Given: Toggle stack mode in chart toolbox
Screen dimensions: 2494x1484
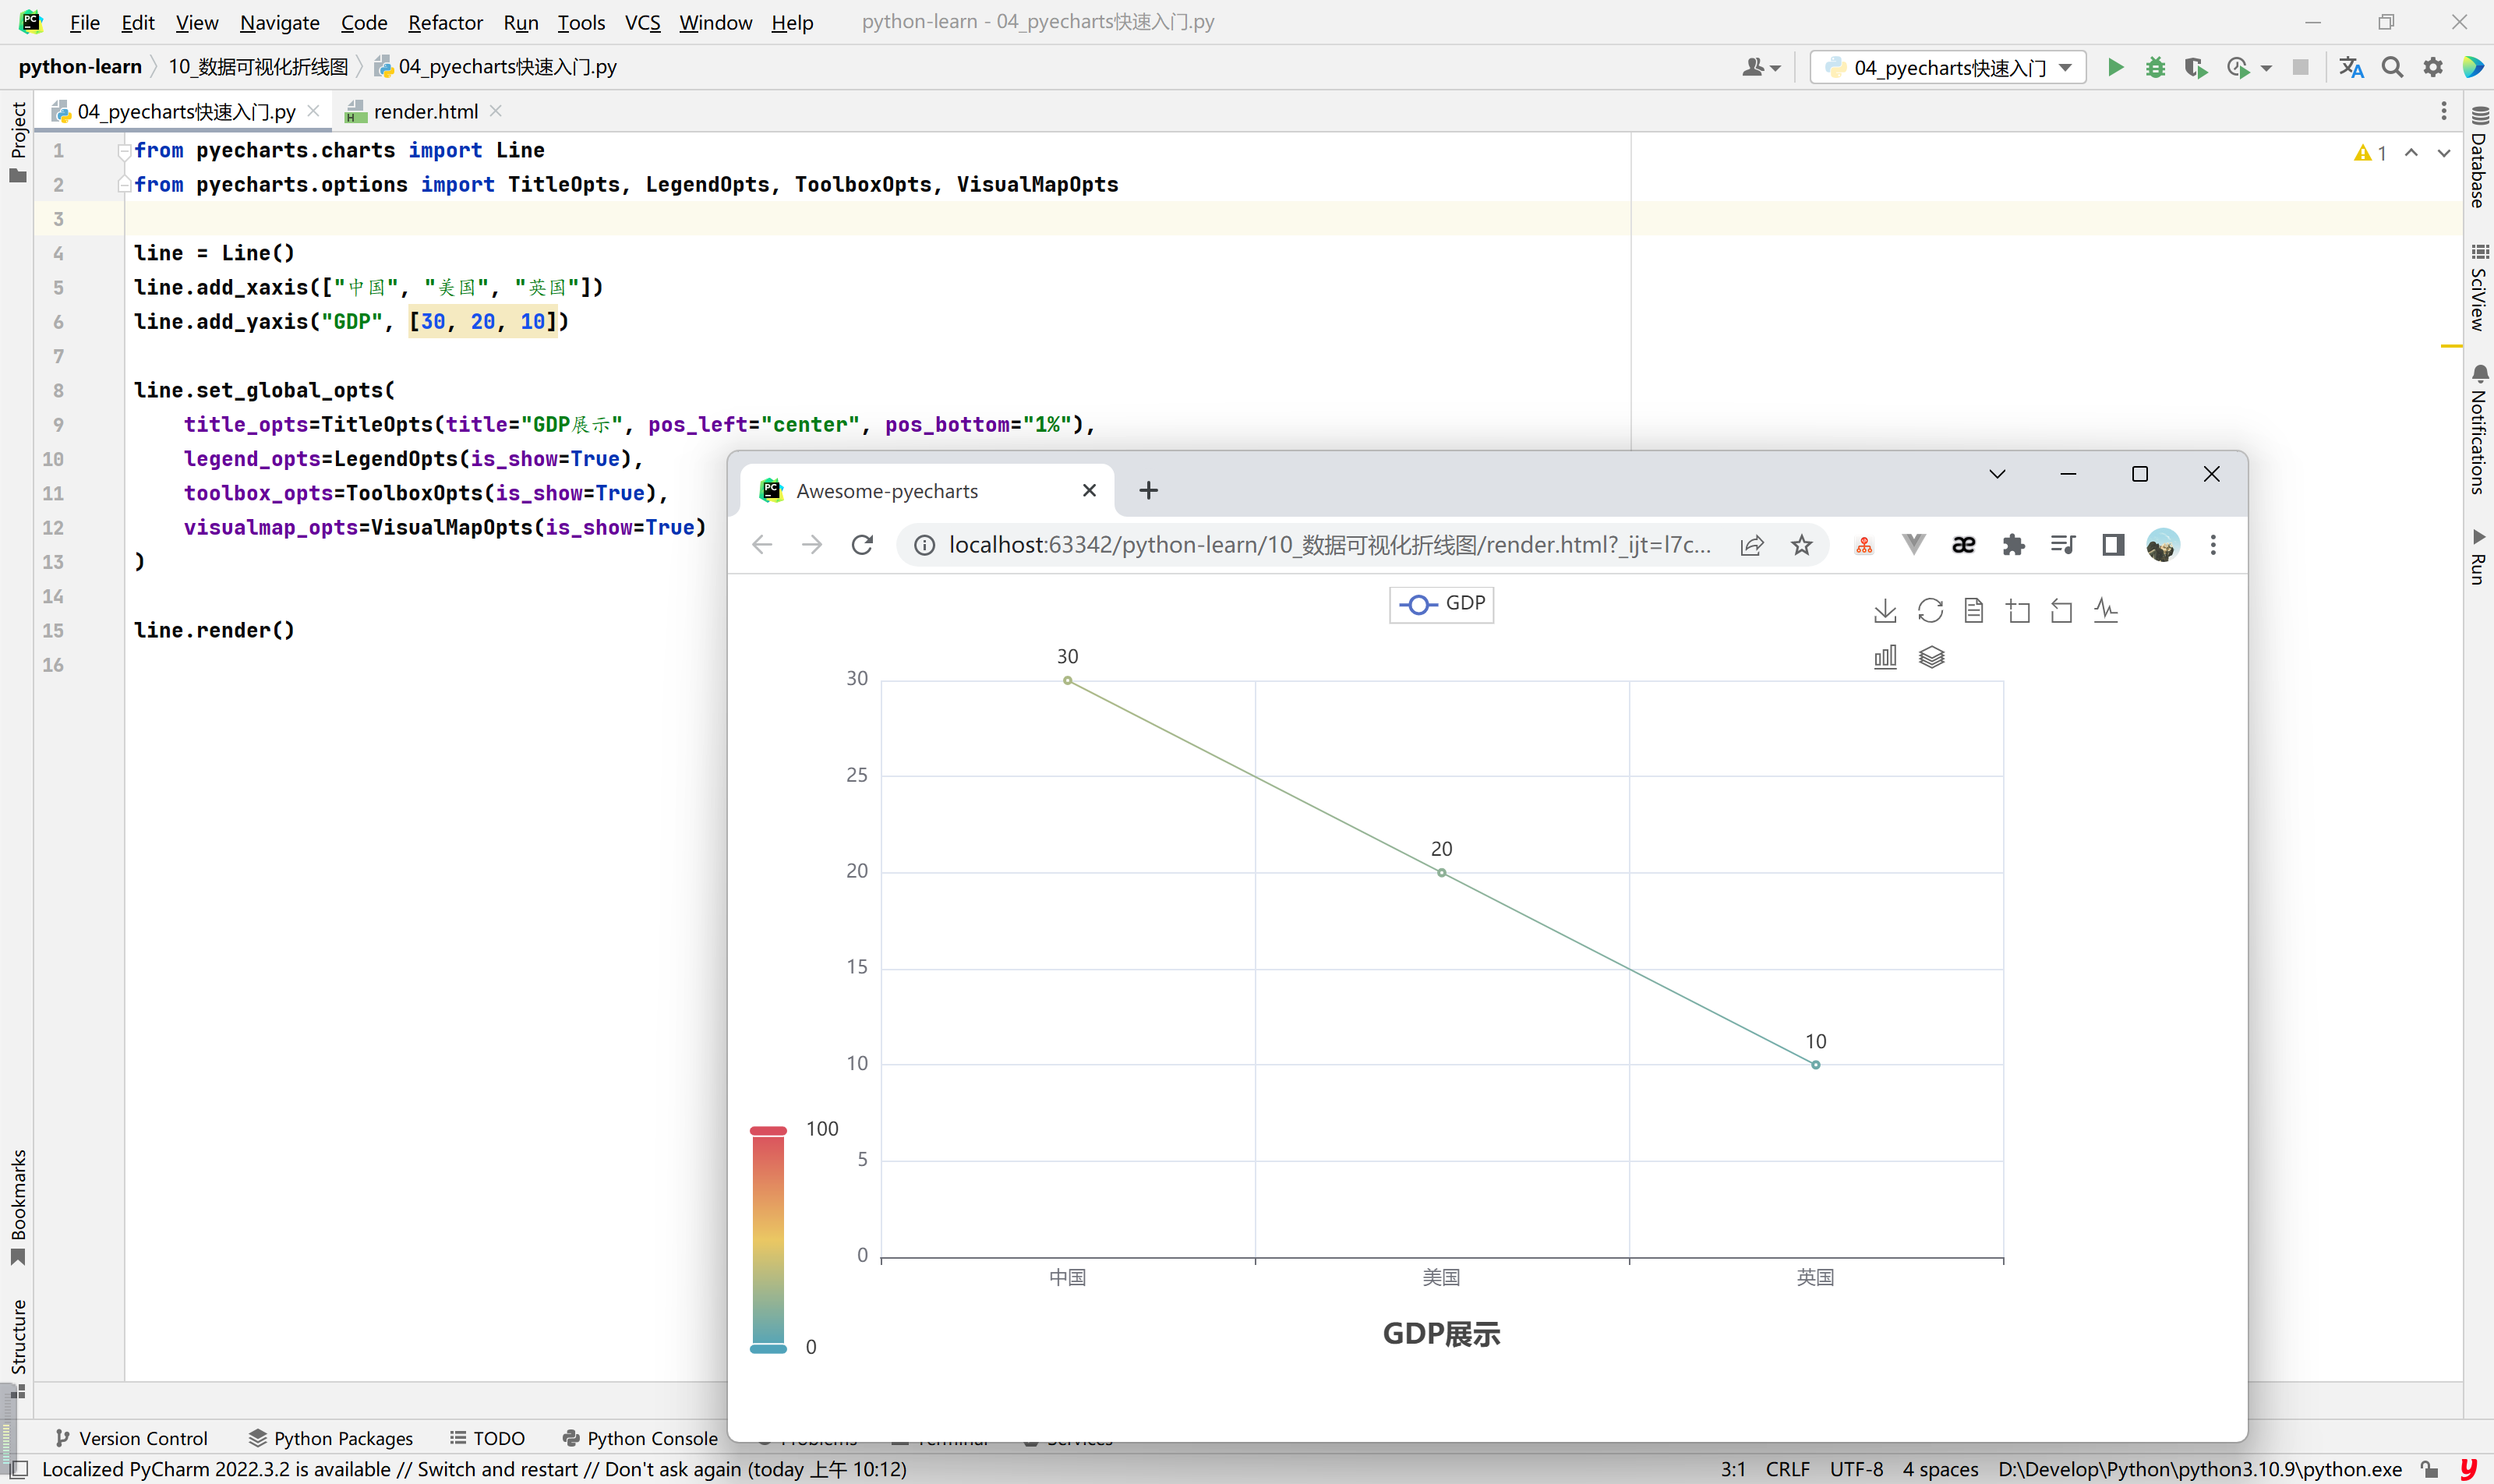Looking at the screenshot, I should click(1931, 657).
